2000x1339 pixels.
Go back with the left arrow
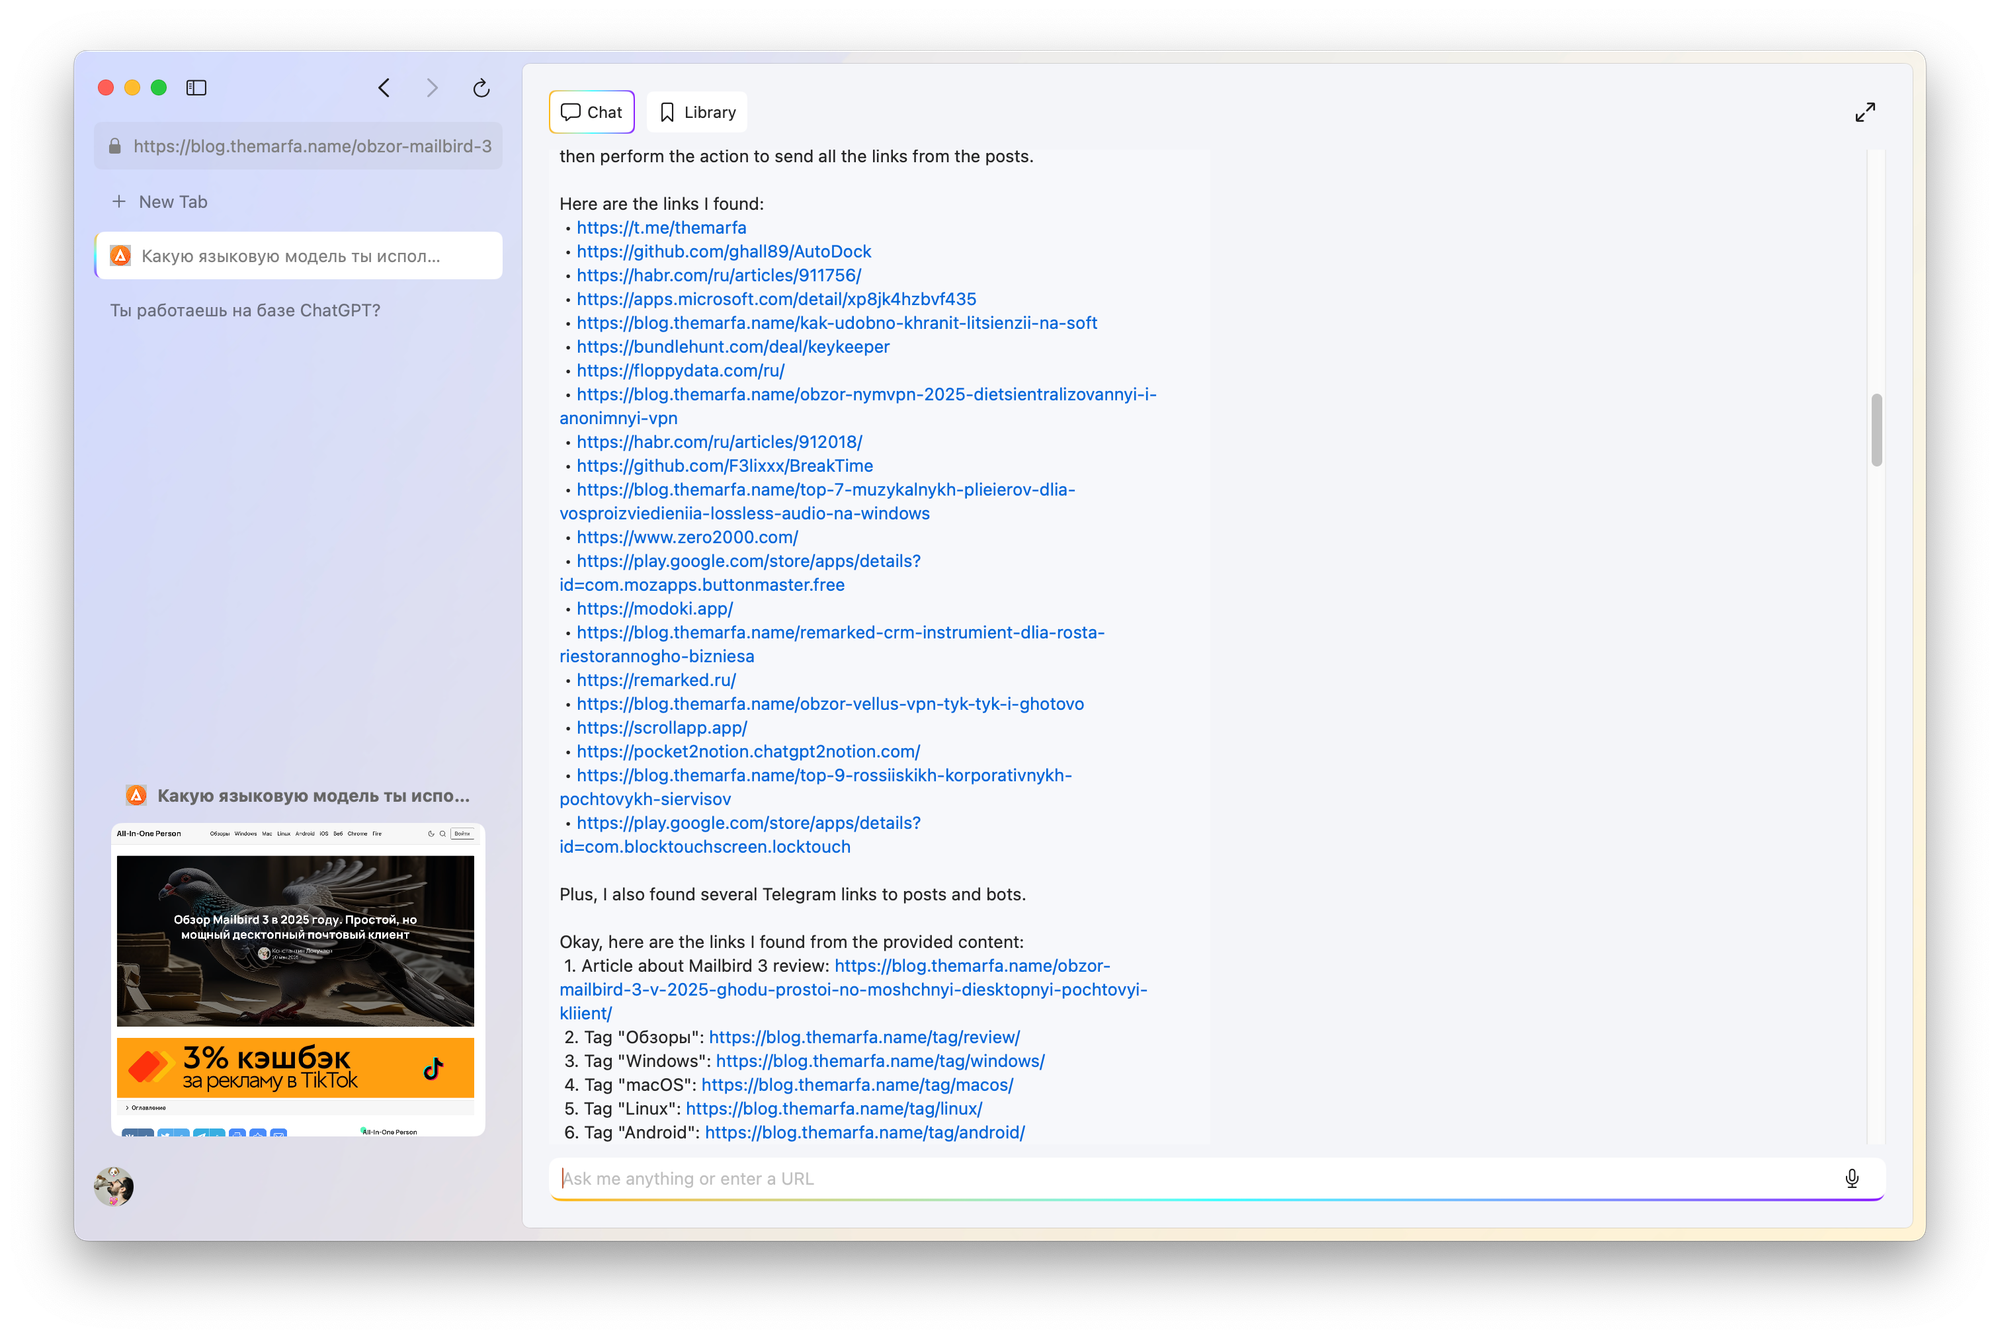point(384,88)
